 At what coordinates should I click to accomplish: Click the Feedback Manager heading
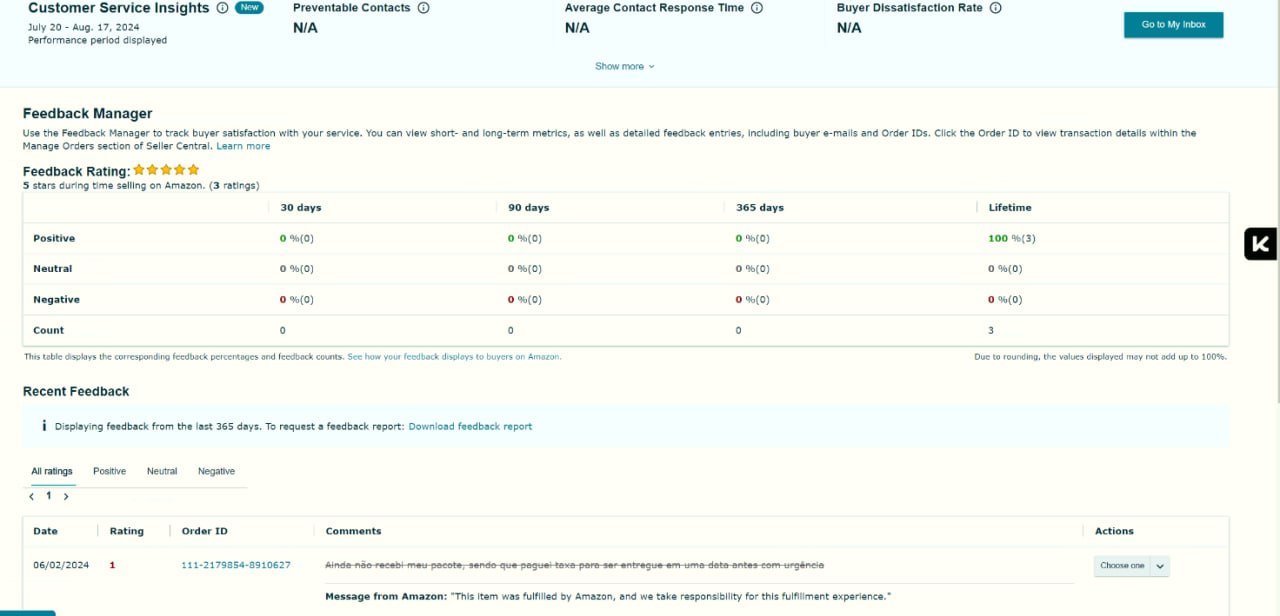(88, 114)
